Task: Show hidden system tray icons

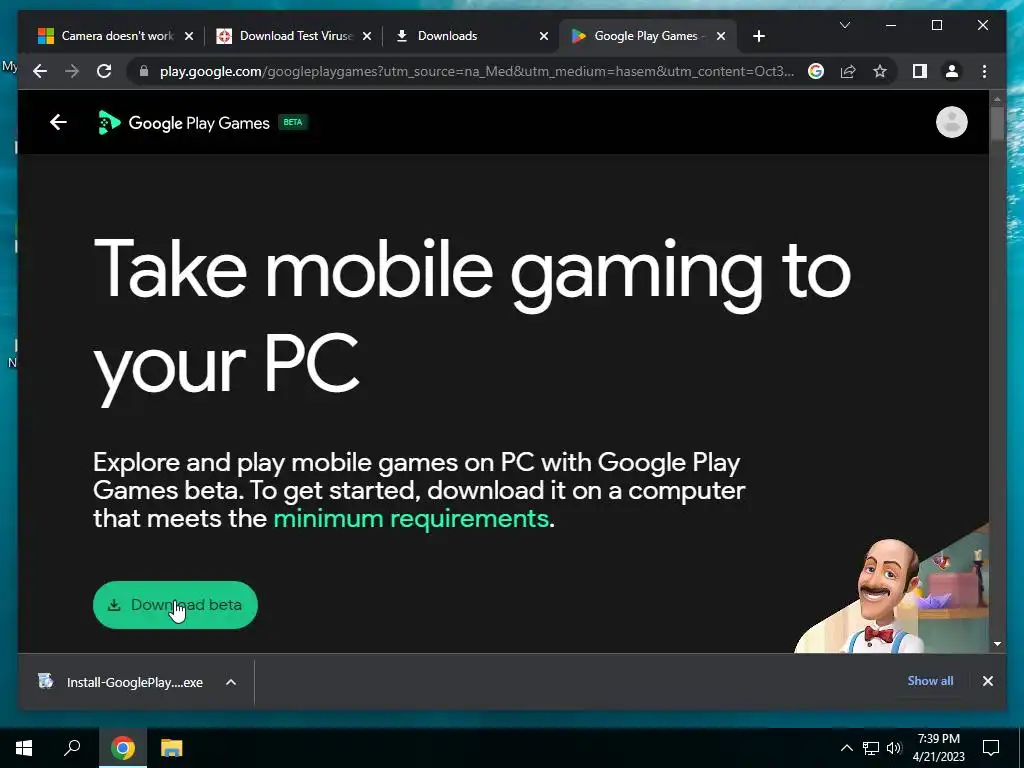Action: (x=846, y=748)
